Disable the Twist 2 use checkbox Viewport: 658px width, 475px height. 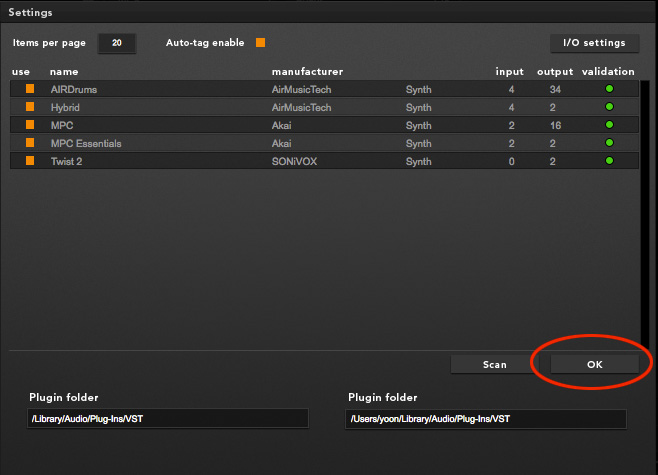[x=30, y=161]
